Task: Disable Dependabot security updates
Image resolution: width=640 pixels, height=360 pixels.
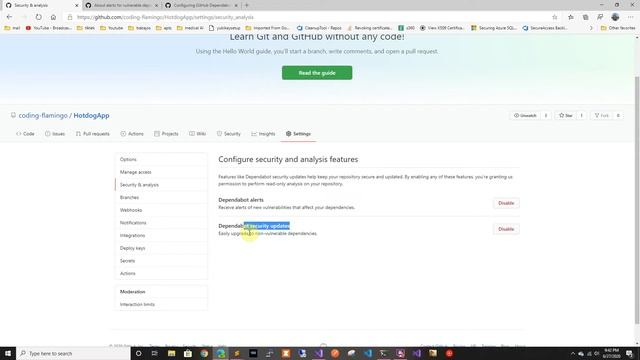Action: point(506,229)
